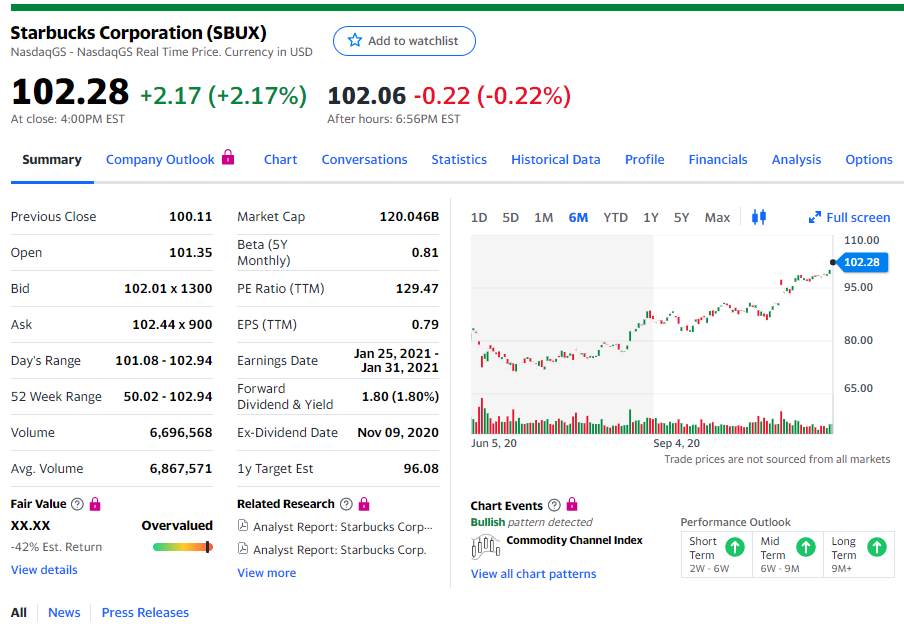The width and height of the screenshot is (904, 627).
Task: Show the Press Releases feed
Action: [145, 612]
